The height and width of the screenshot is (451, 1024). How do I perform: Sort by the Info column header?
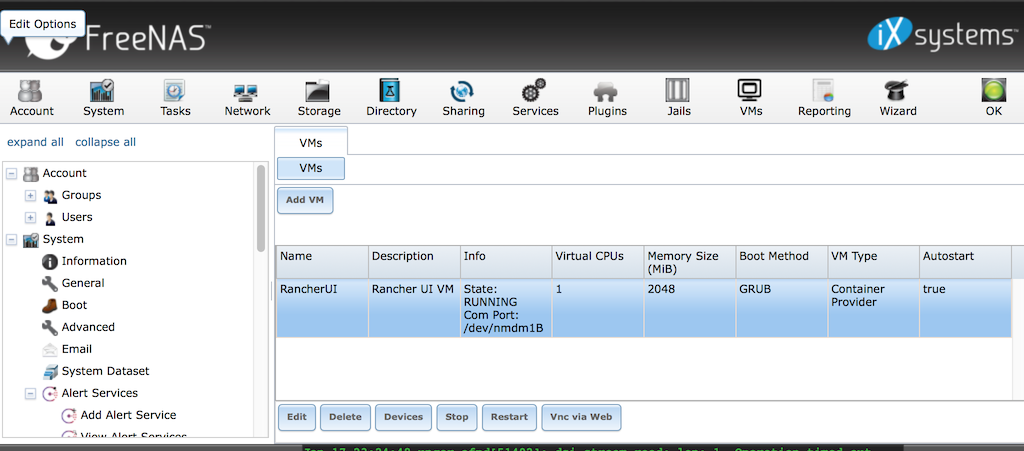click(x=506, y=262)
